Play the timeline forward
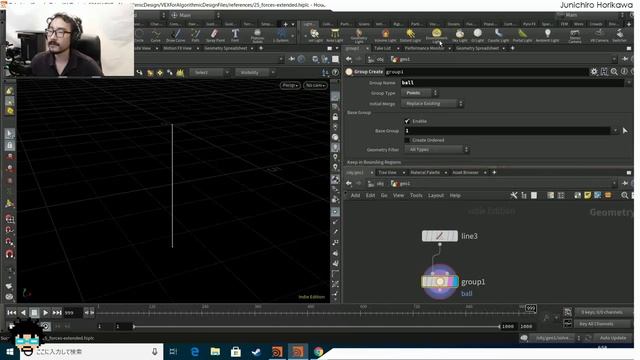The height and width of the screenshot is (360, 640). (x=45, y=313)
